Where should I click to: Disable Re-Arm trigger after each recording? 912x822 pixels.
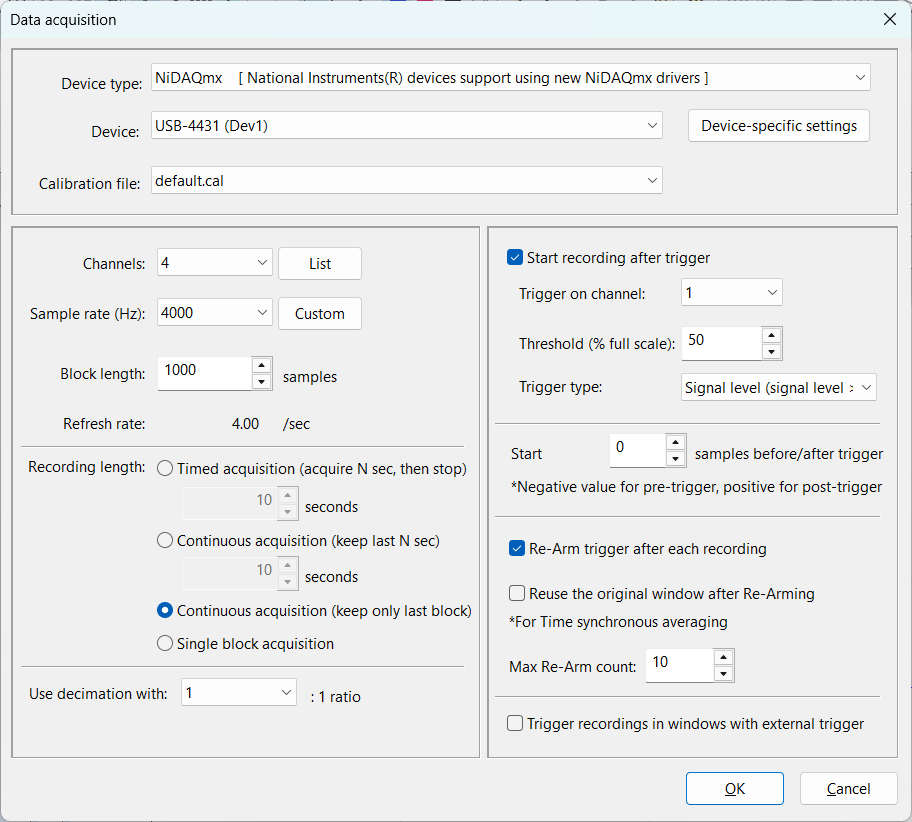[x=517, y=548]
